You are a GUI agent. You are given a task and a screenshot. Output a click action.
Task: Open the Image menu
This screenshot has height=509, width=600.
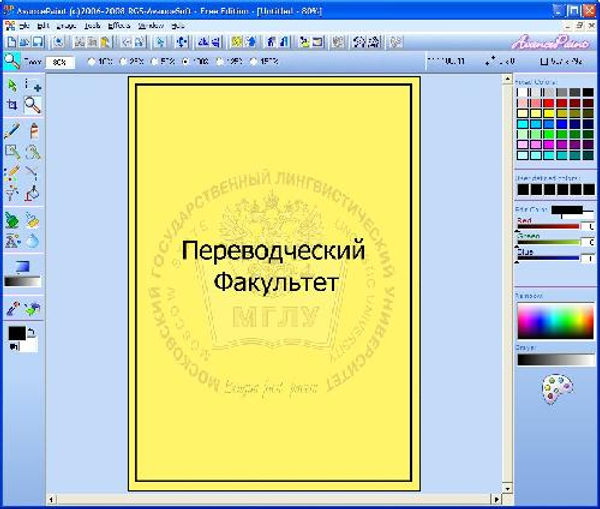tap(66, 26)
